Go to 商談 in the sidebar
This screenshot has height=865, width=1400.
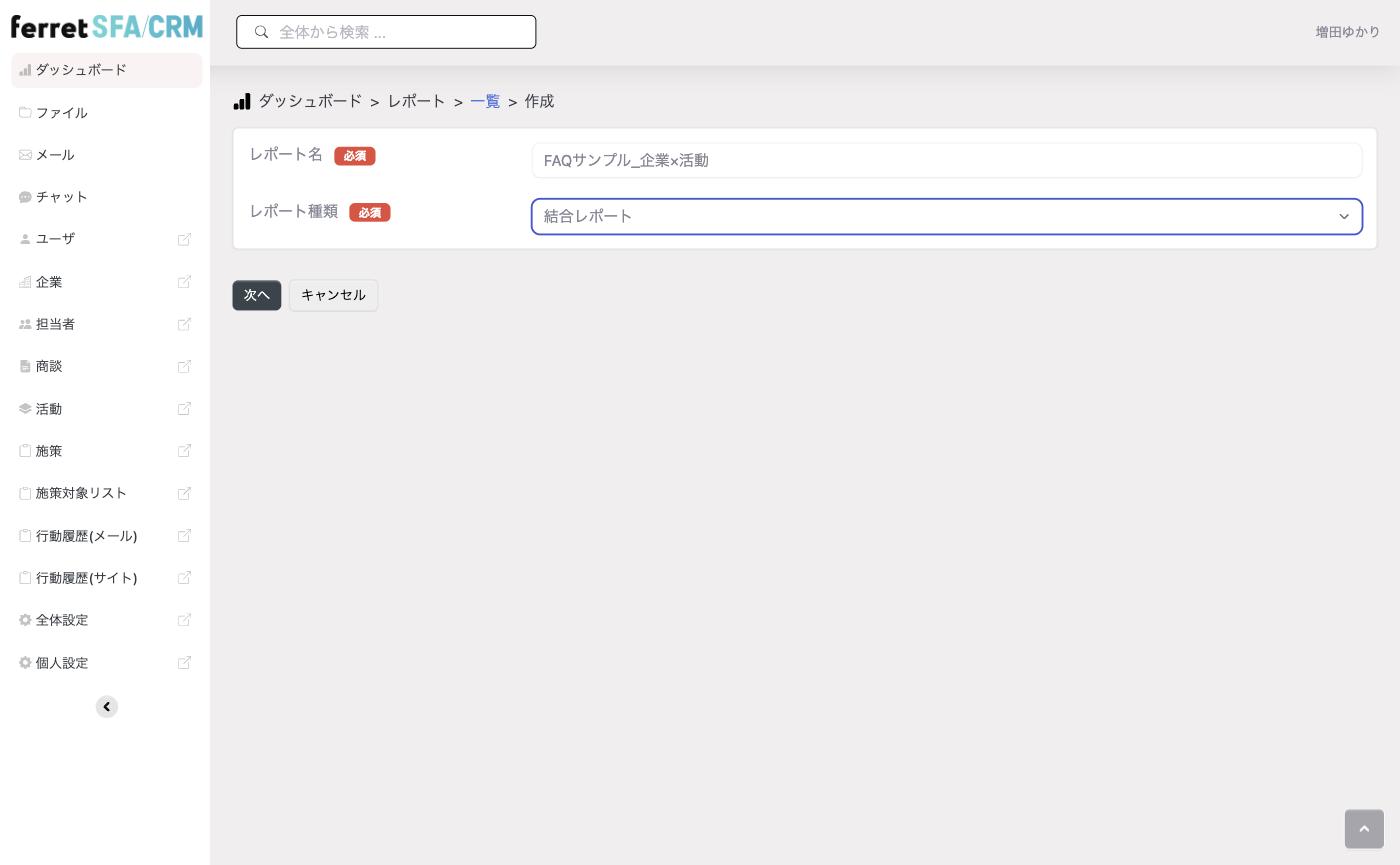49,366
